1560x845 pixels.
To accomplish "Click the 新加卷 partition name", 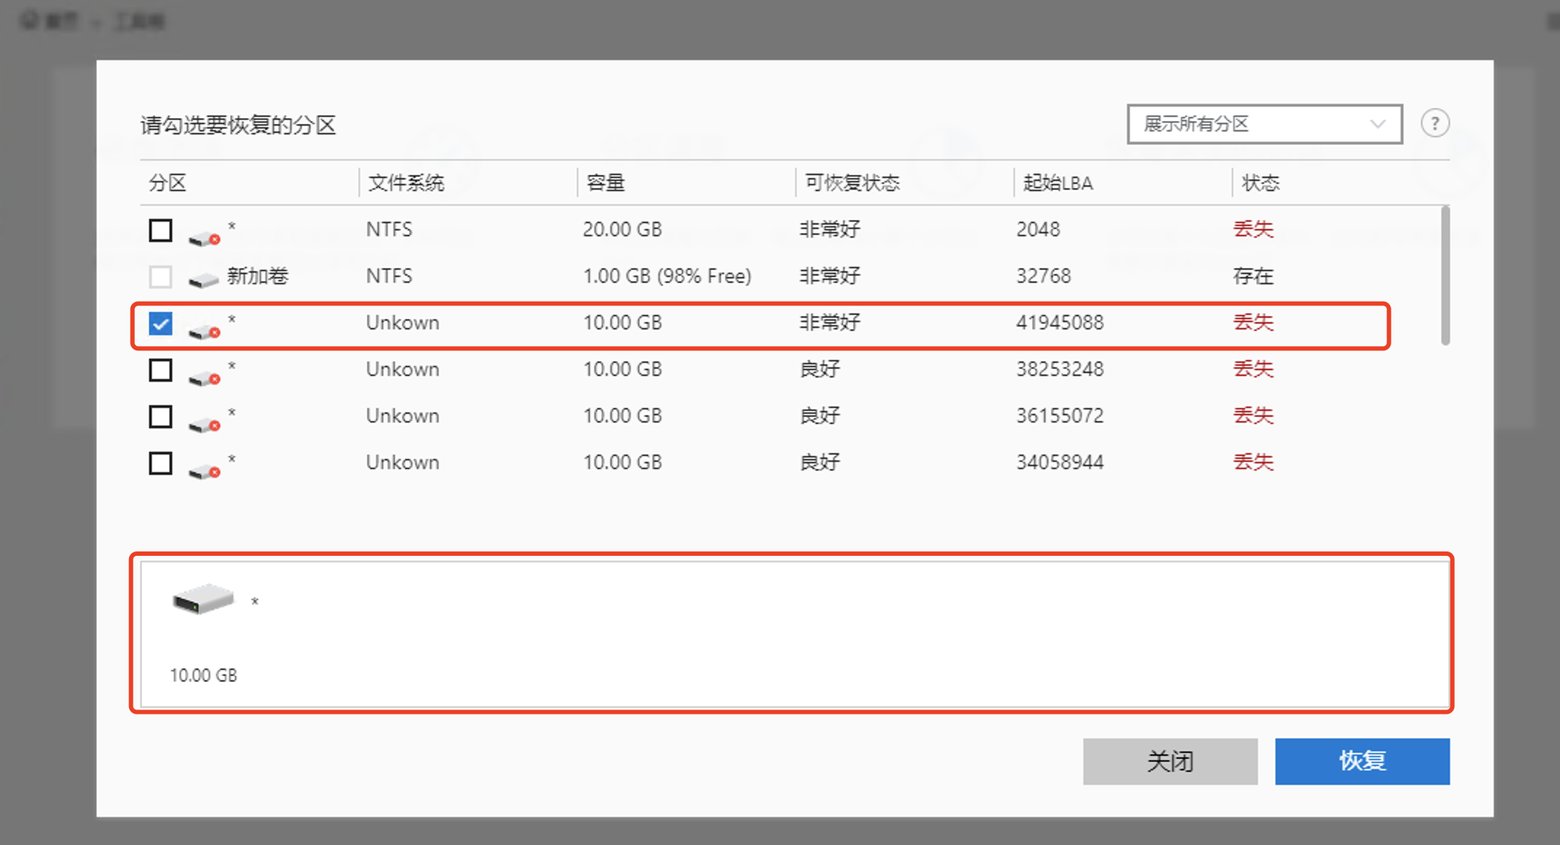I will [257, 276].
